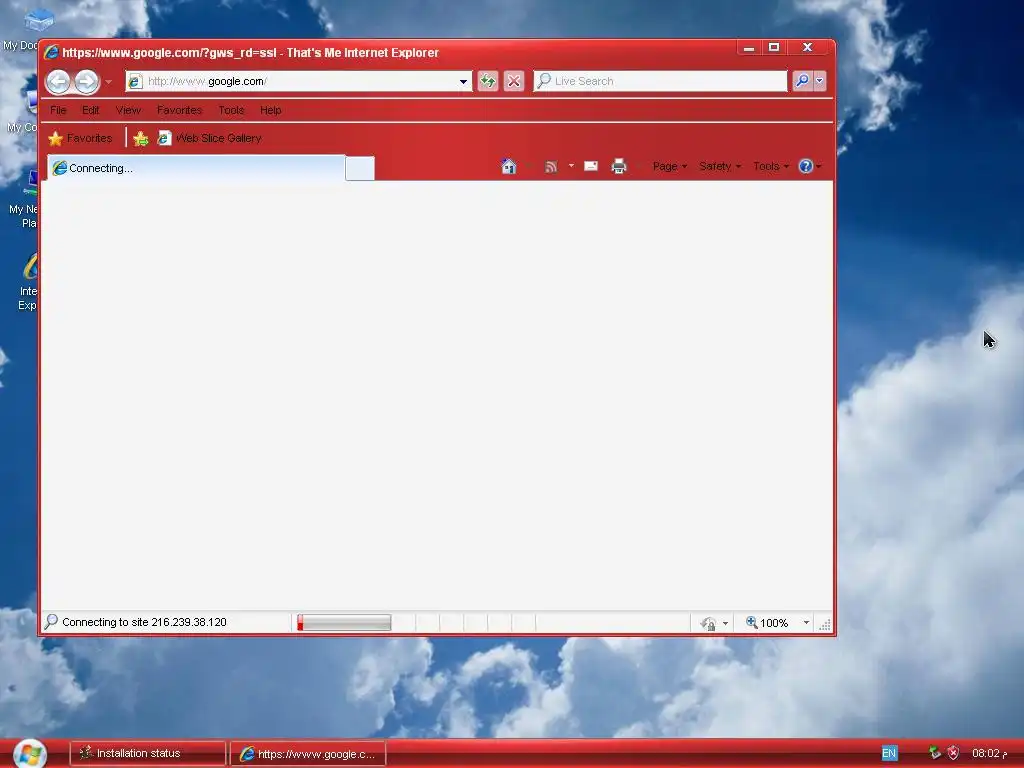The height and width of the screenshot is (768, 1024).
Task: Open the search provider options dropdown
Action: point(820,81)
